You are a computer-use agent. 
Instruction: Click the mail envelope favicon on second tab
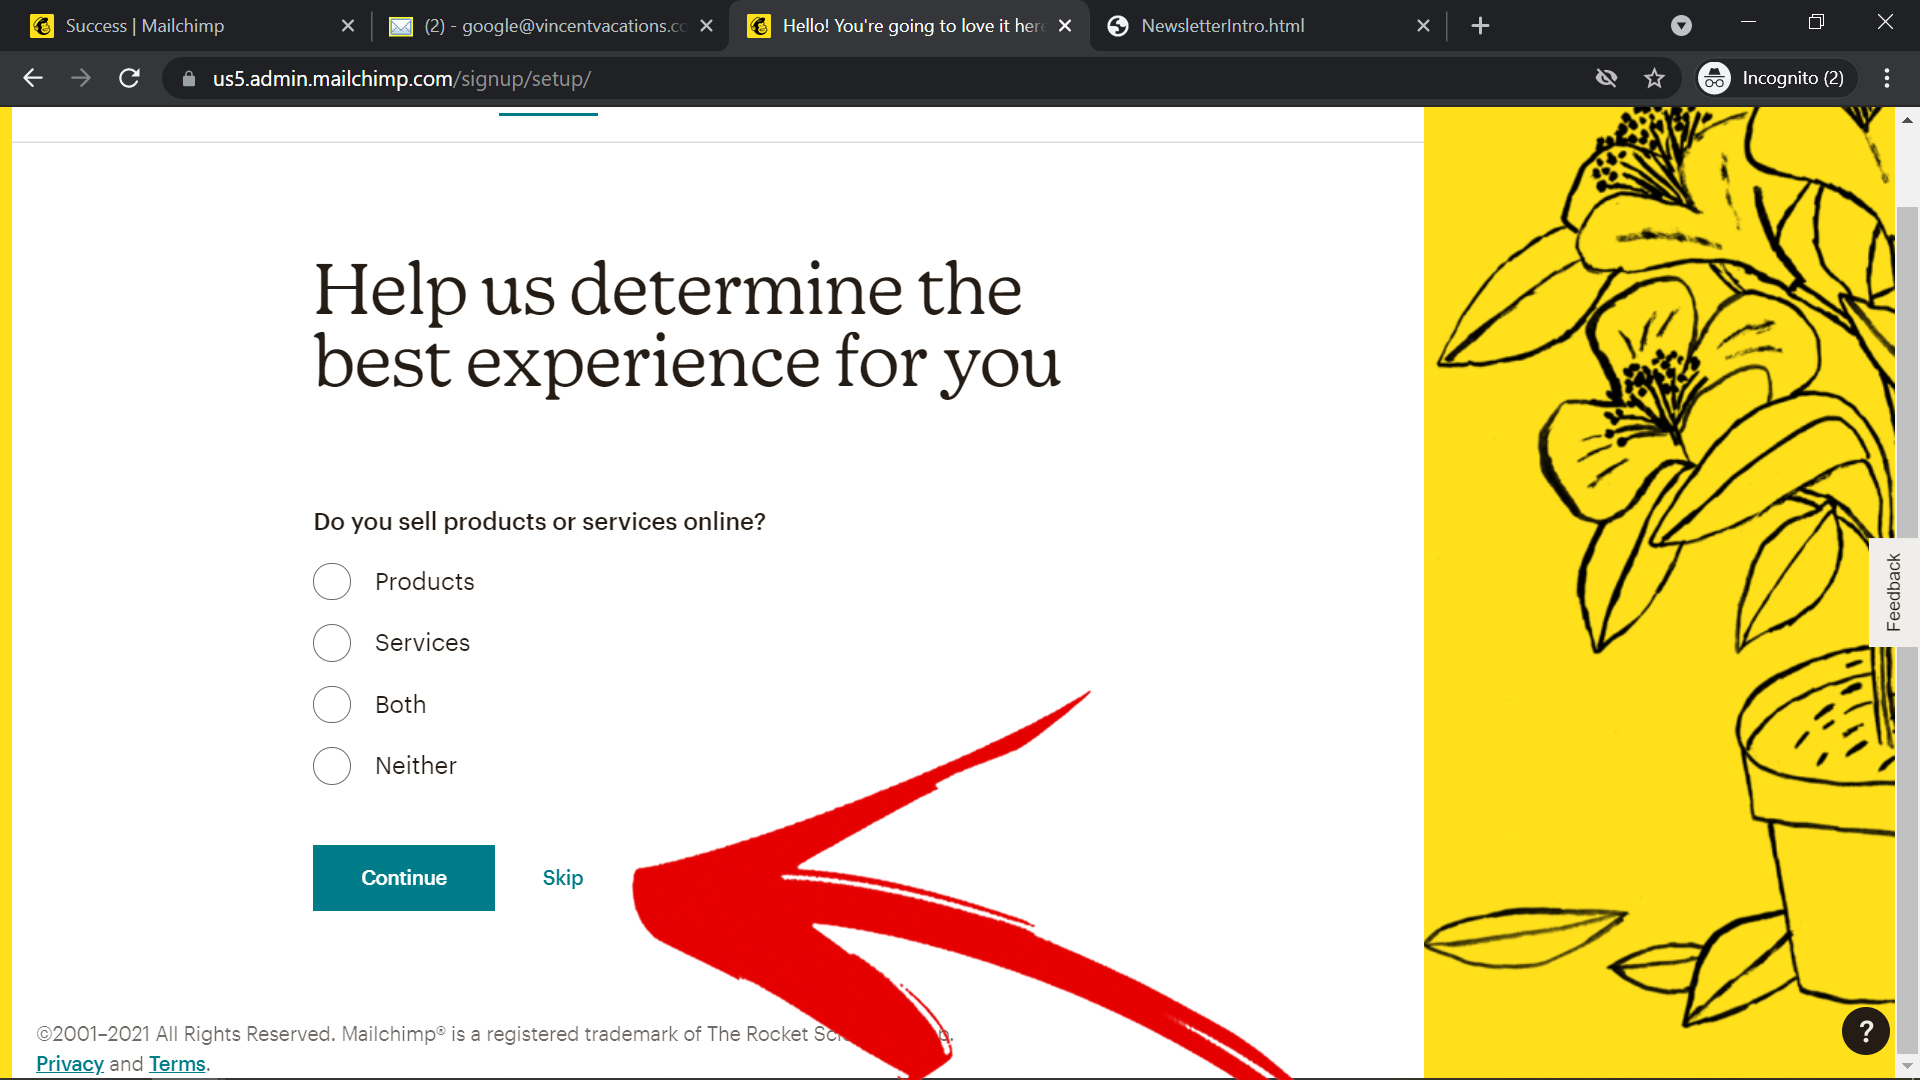pos(401,26)
